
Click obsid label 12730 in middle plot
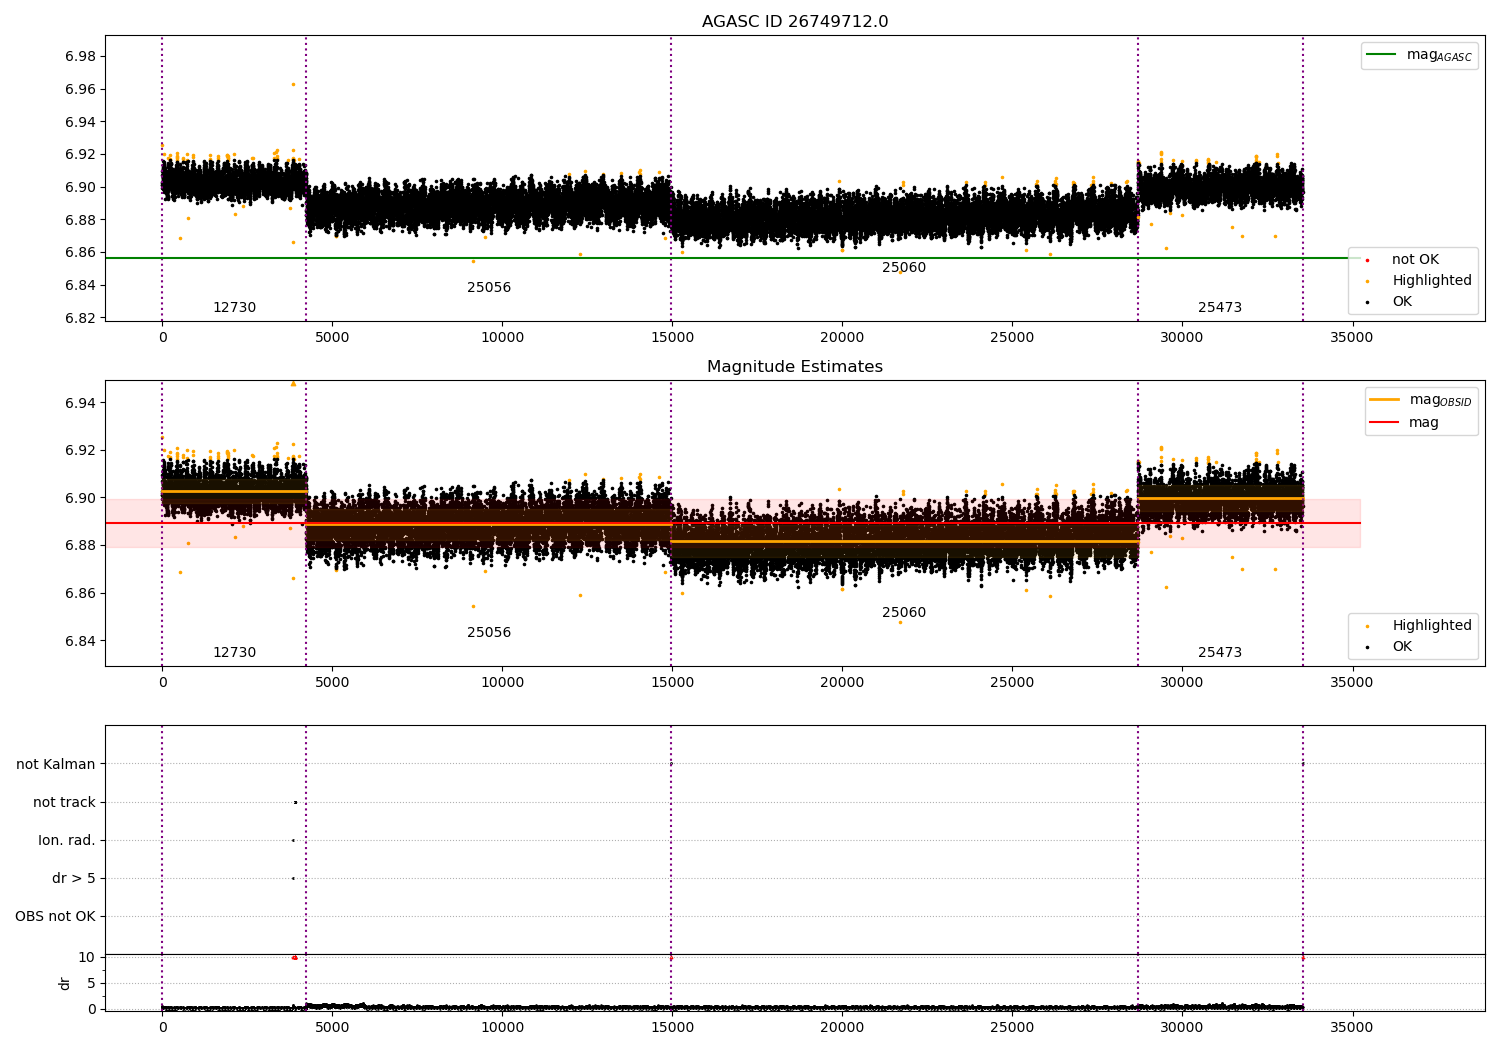[x=234, y=653]
